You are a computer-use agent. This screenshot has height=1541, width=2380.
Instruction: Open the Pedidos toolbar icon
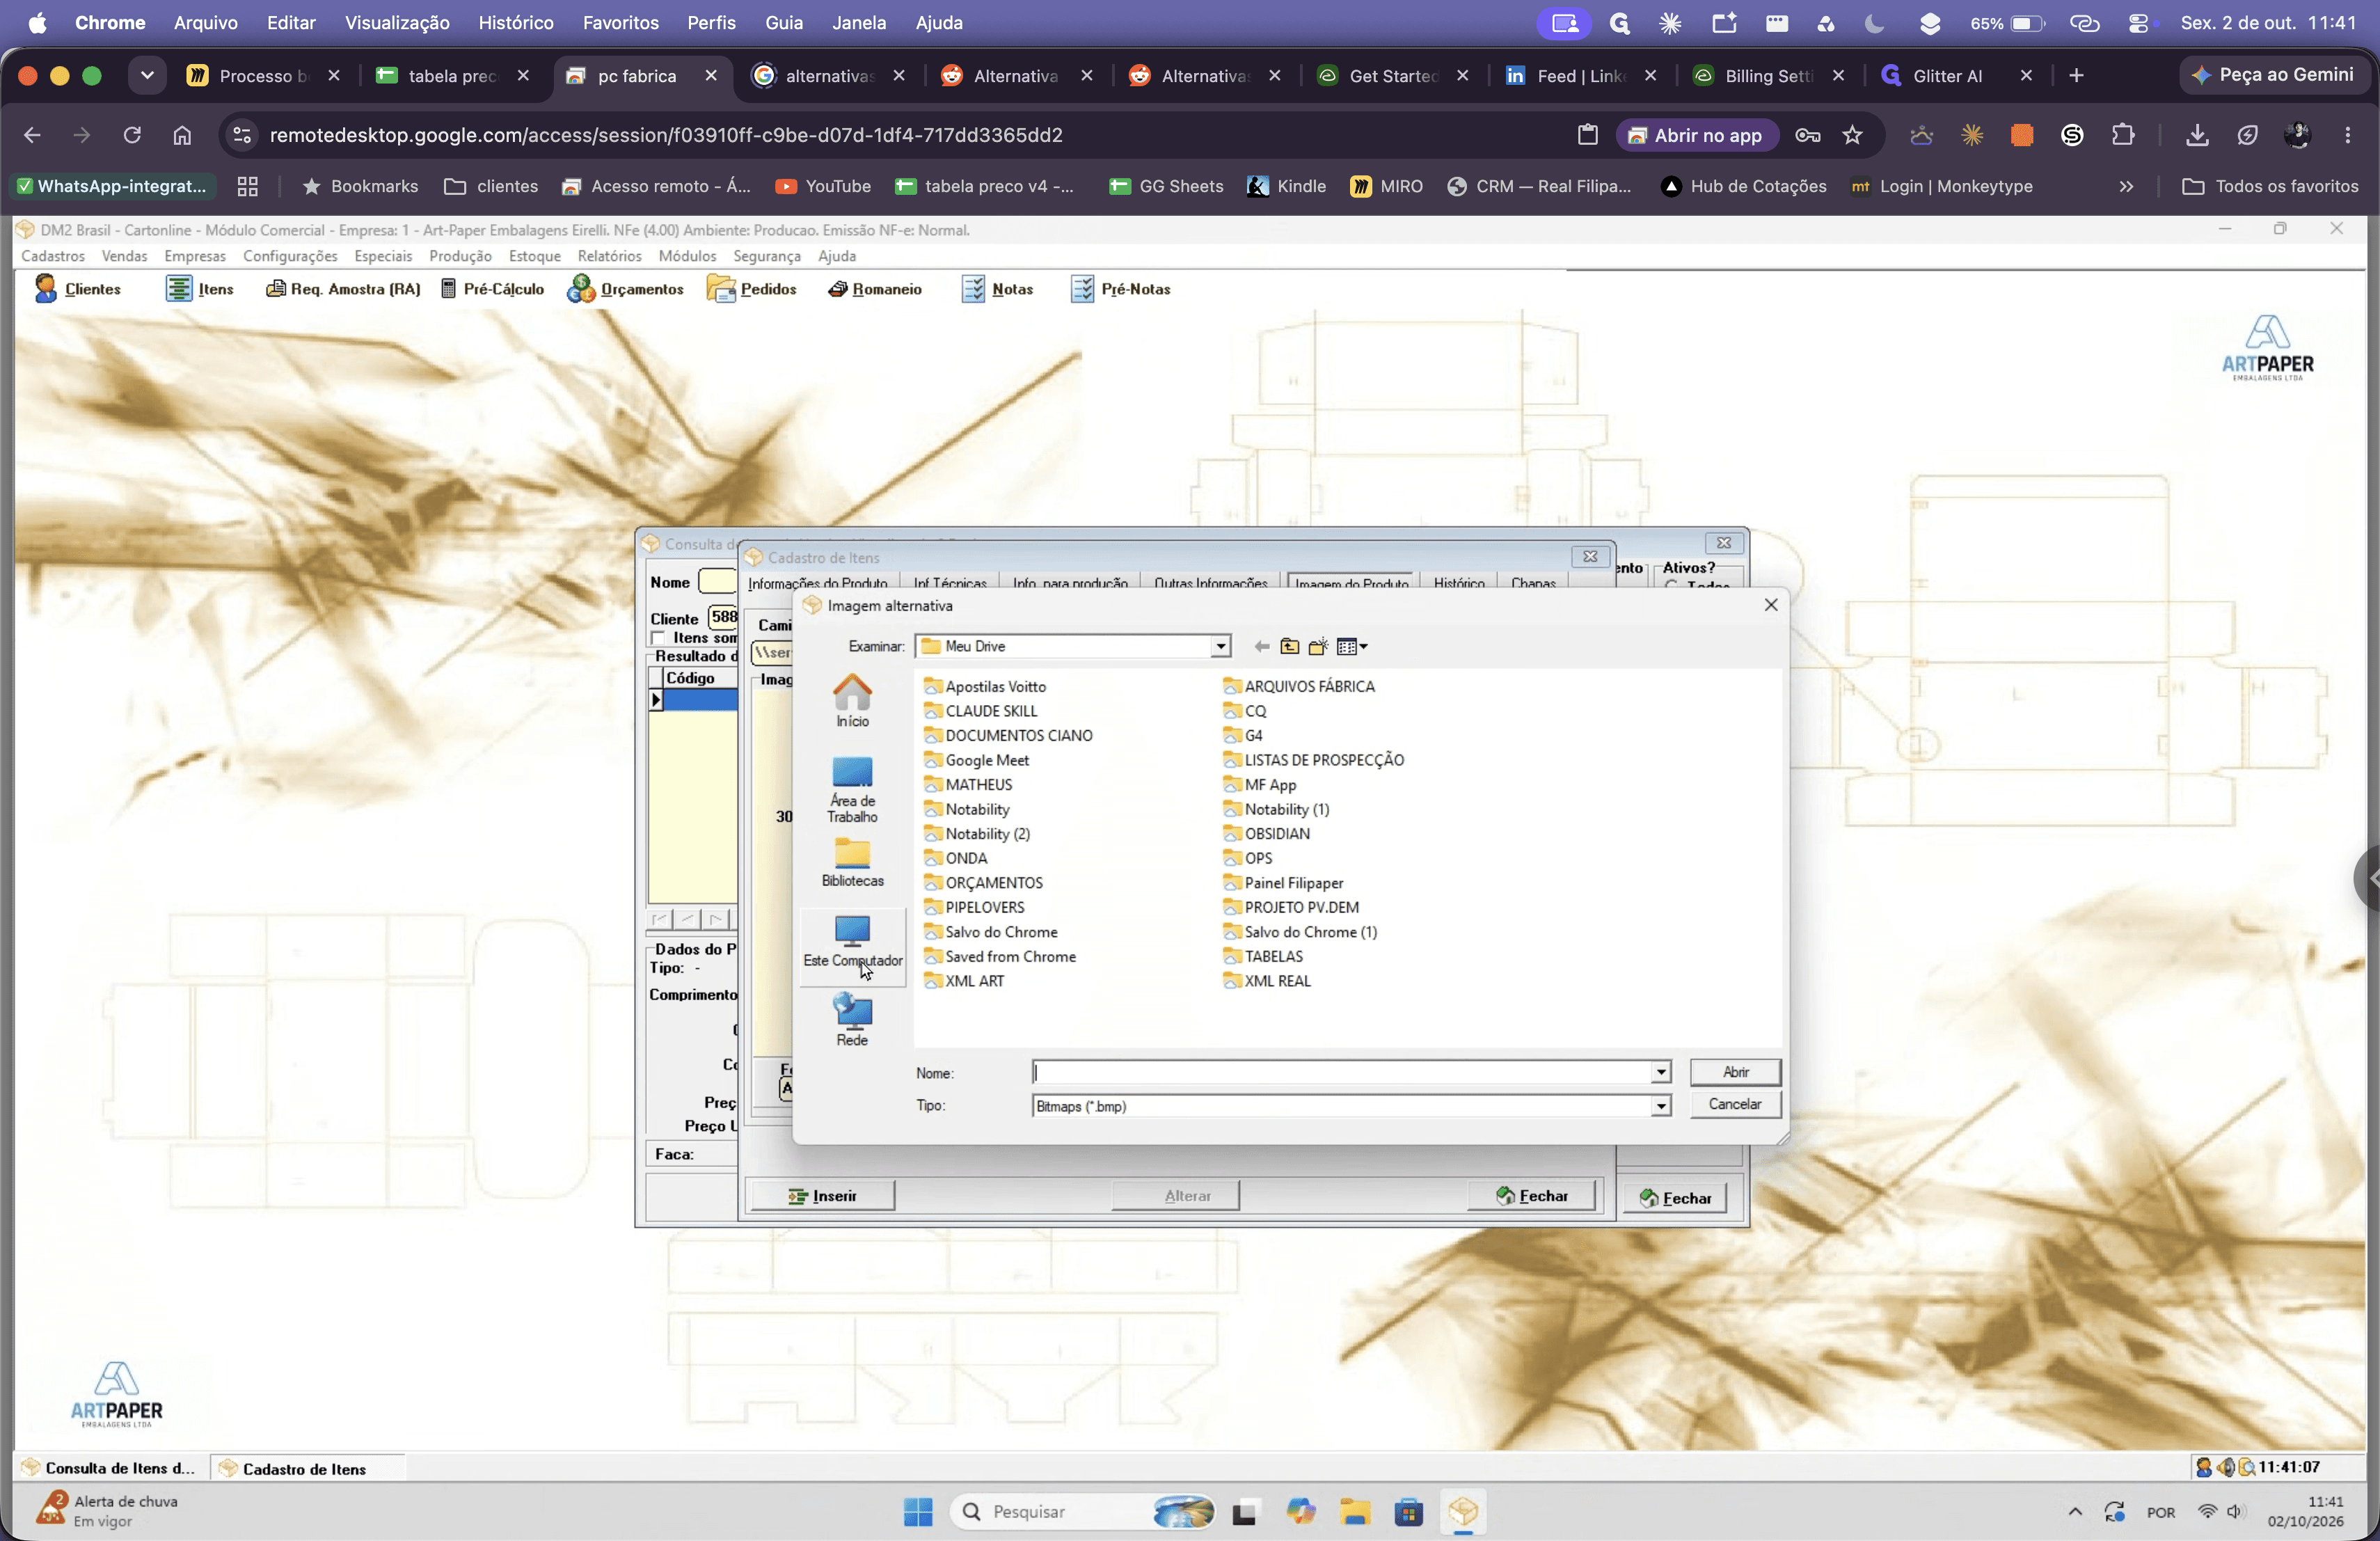[751, 289]
